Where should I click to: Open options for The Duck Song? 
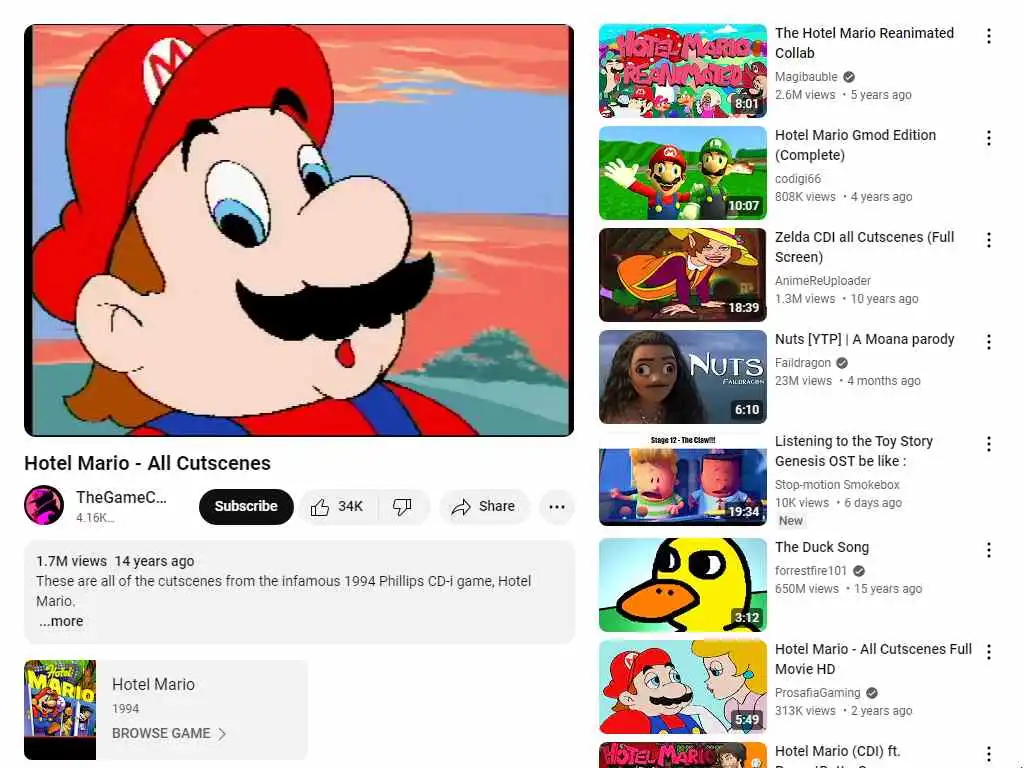pos(989,550)
